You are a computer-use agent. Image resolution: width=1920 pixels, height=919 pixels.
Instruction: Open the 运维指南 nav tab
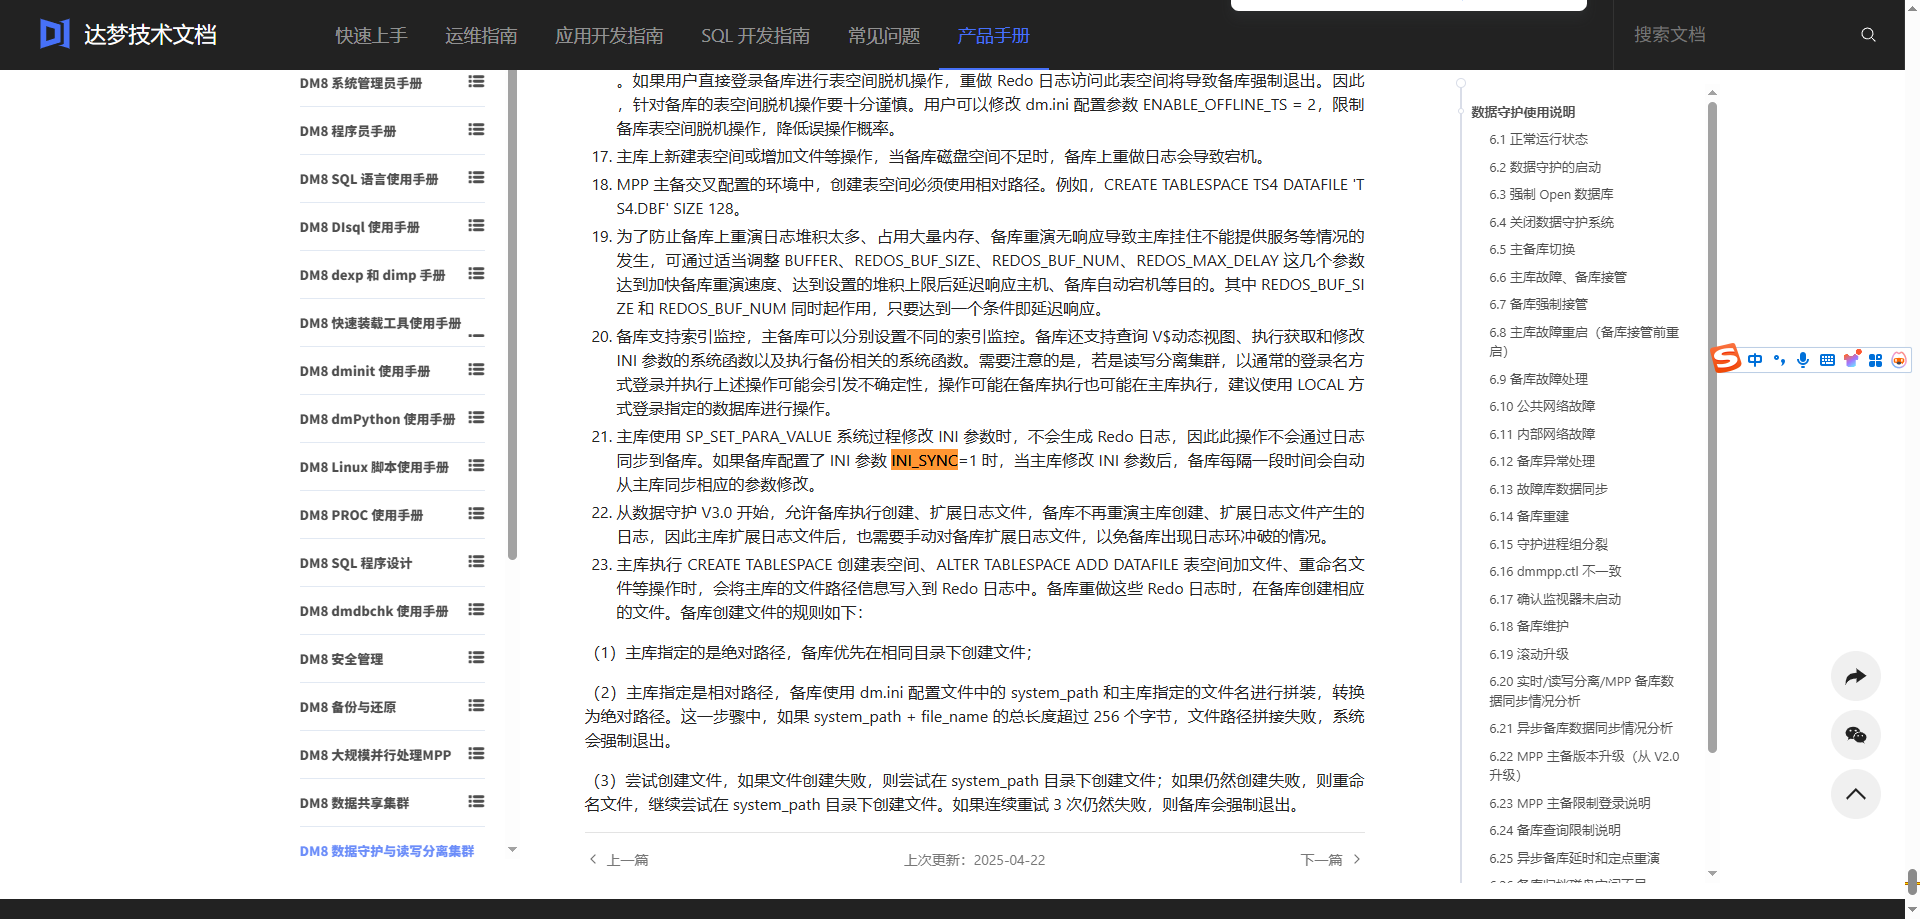(x=481, y=36)
